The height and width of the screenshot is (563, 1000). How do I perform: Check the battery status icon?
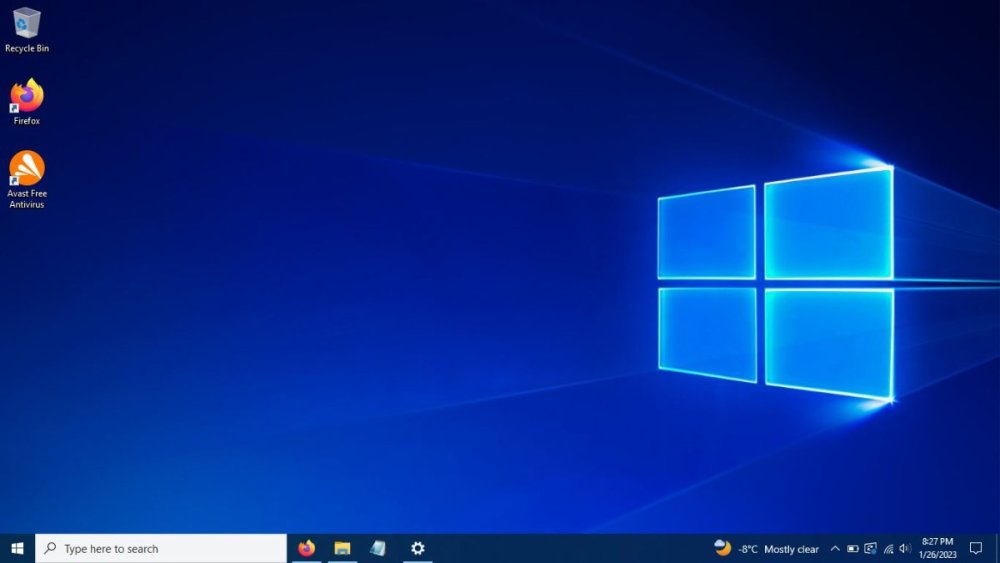pyautogui.click(x=853, y=549)
